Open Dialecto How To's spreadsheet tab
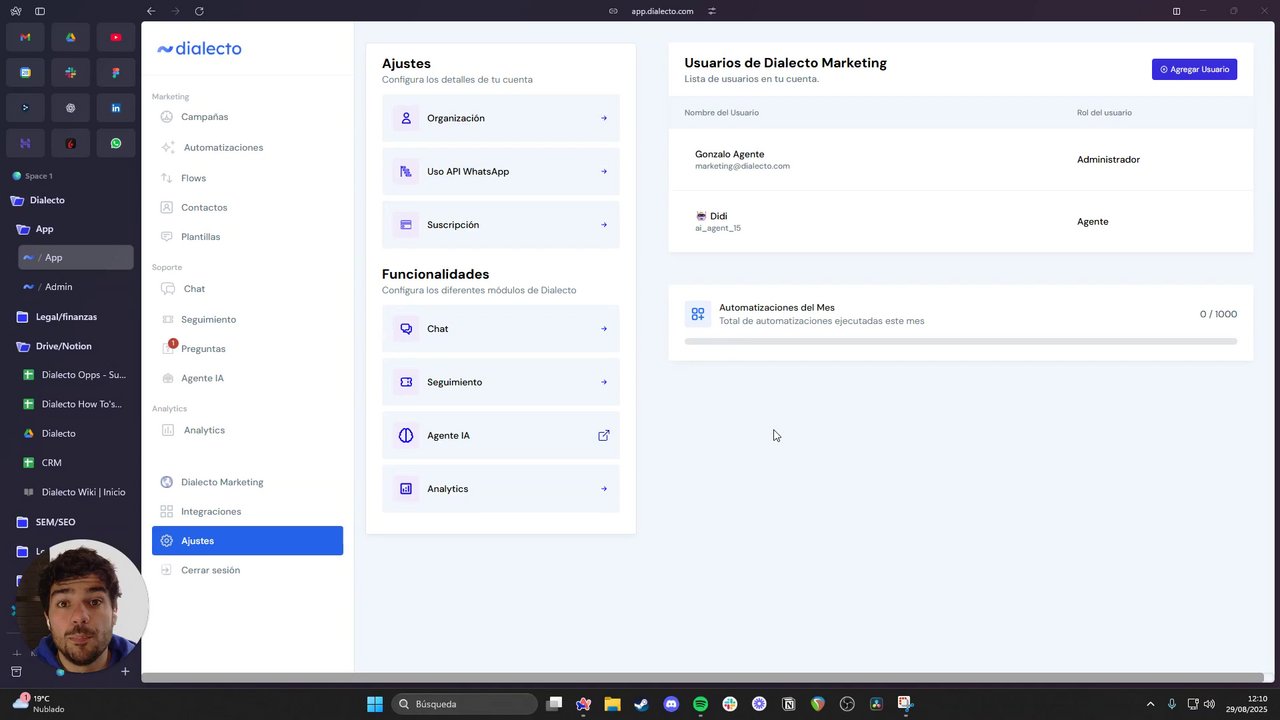The width and height of the screenshot is (1280, 720). (75, 404)
